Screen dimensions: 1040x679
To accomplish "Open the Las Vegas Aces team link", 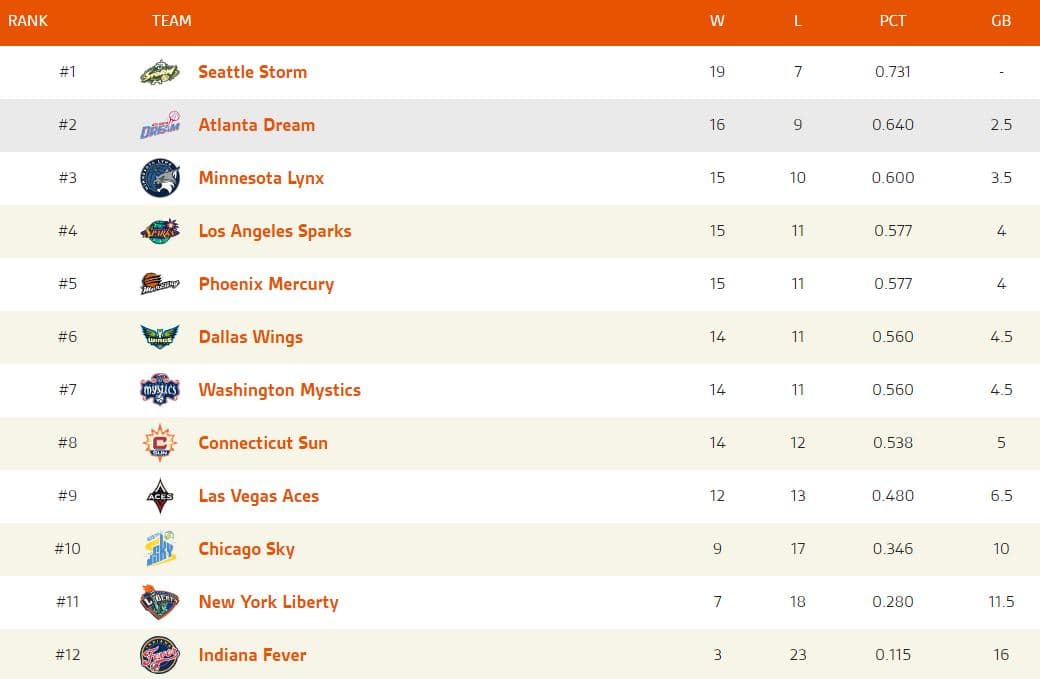I will [260, 496].
